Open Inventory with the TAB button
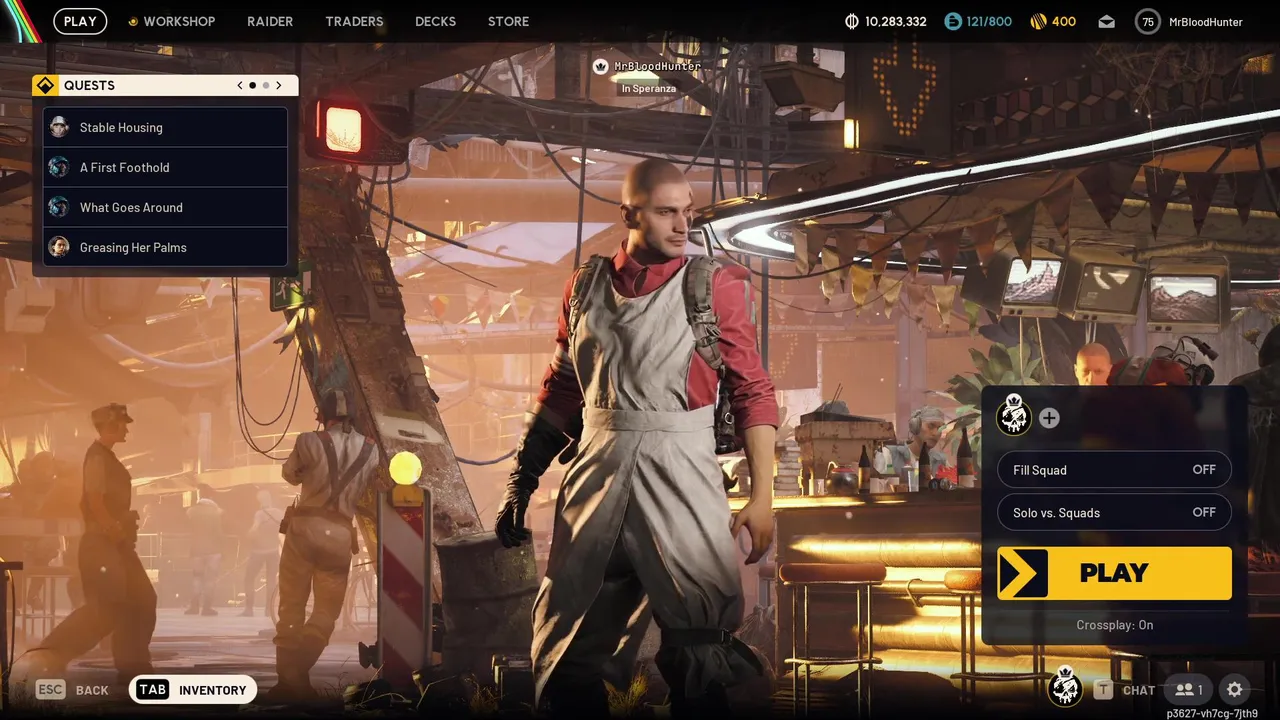The image size is (1280, 720). [193, 690]
